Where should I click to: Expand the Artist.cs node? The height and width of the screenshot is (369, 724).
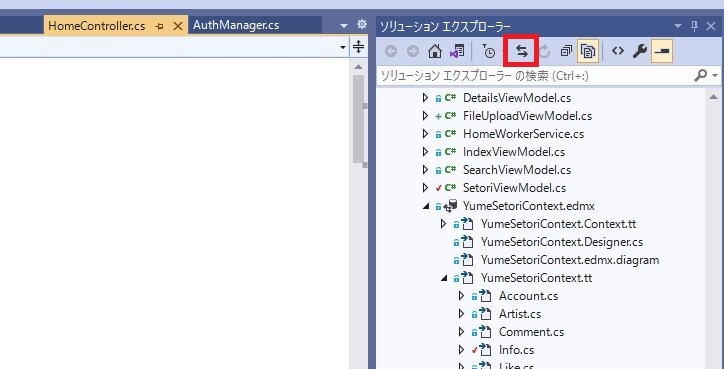461,314
